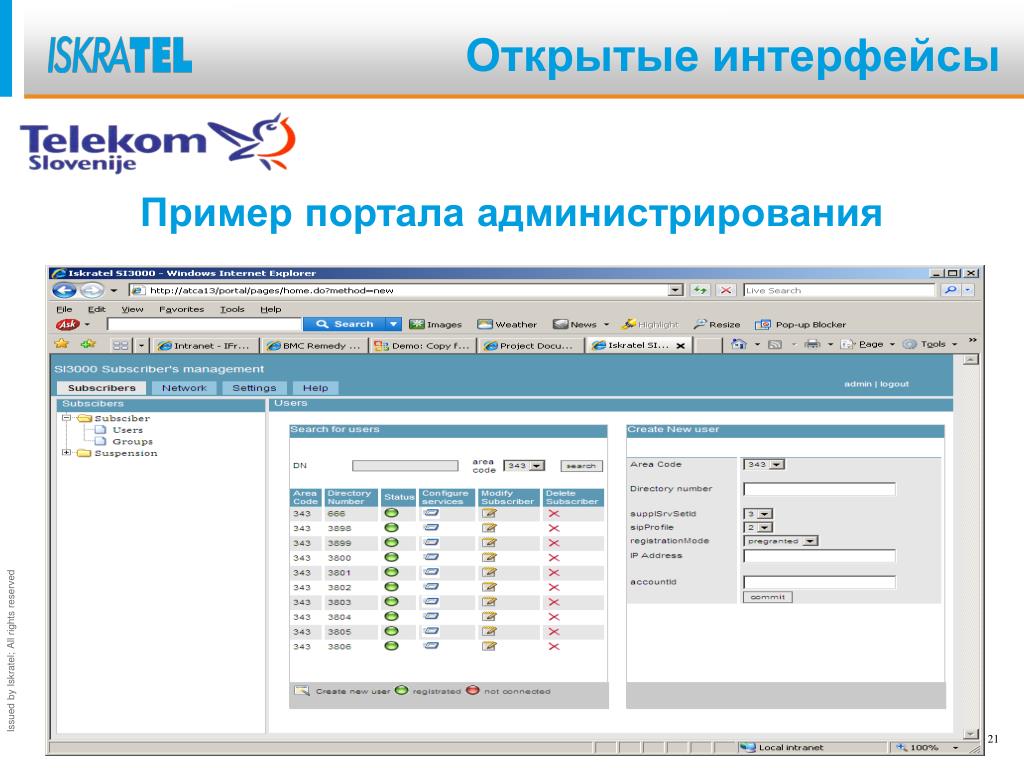The image size is (1024, 768).
Task: Expand the Suspension tree folder
Action: (x=66, y=453)
